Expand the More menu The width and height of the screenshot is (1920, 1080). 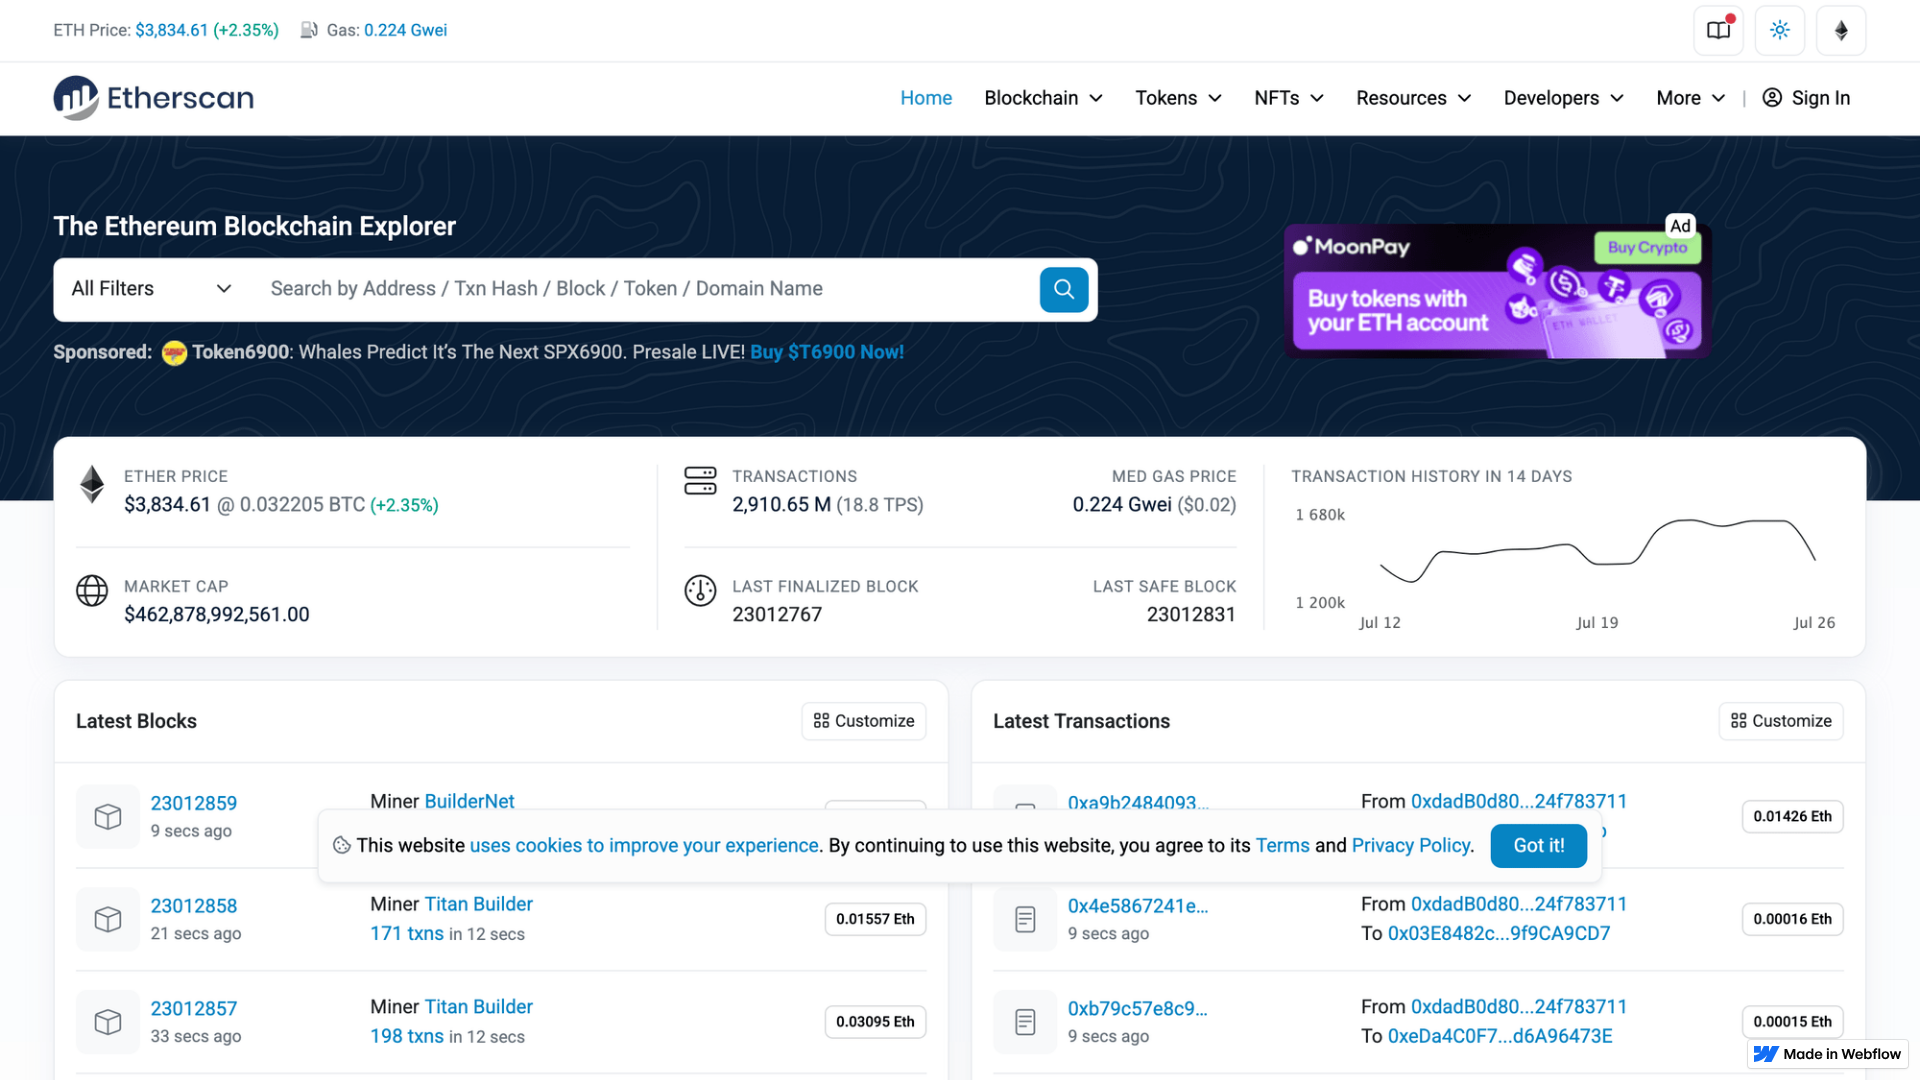point(1690,98)
